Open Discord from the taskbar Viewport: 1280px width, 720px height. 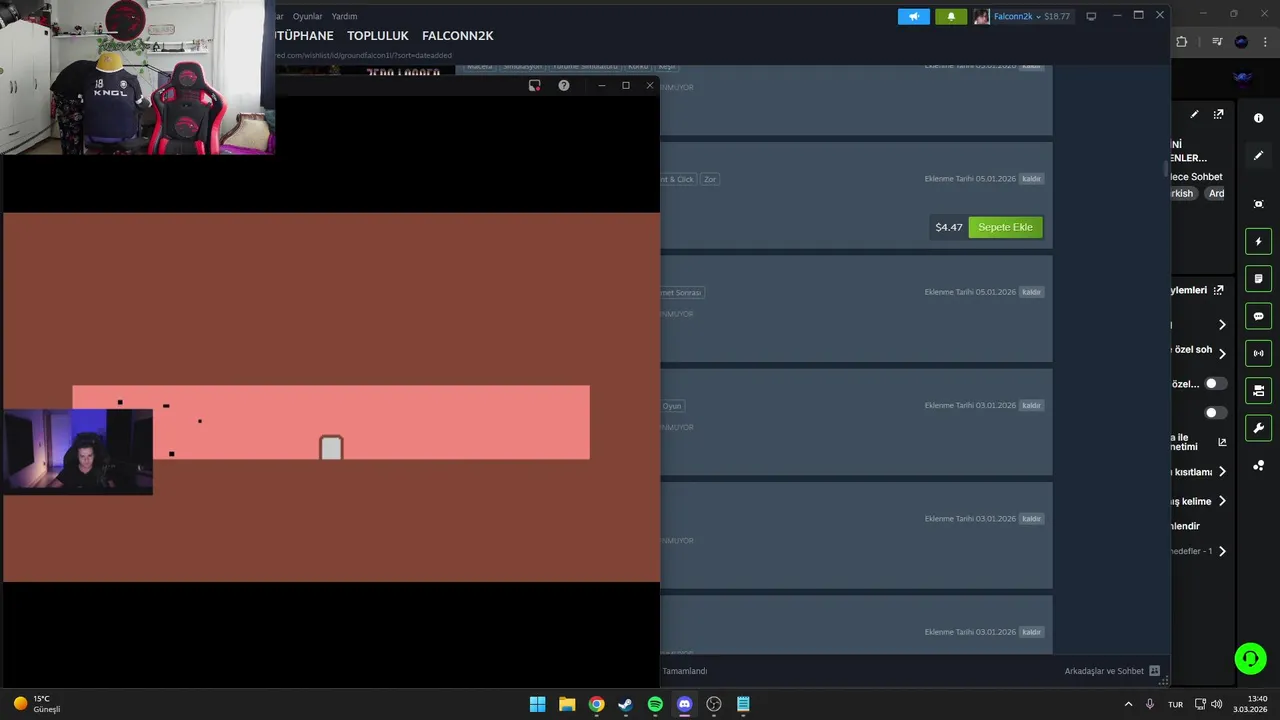(684, 704)
